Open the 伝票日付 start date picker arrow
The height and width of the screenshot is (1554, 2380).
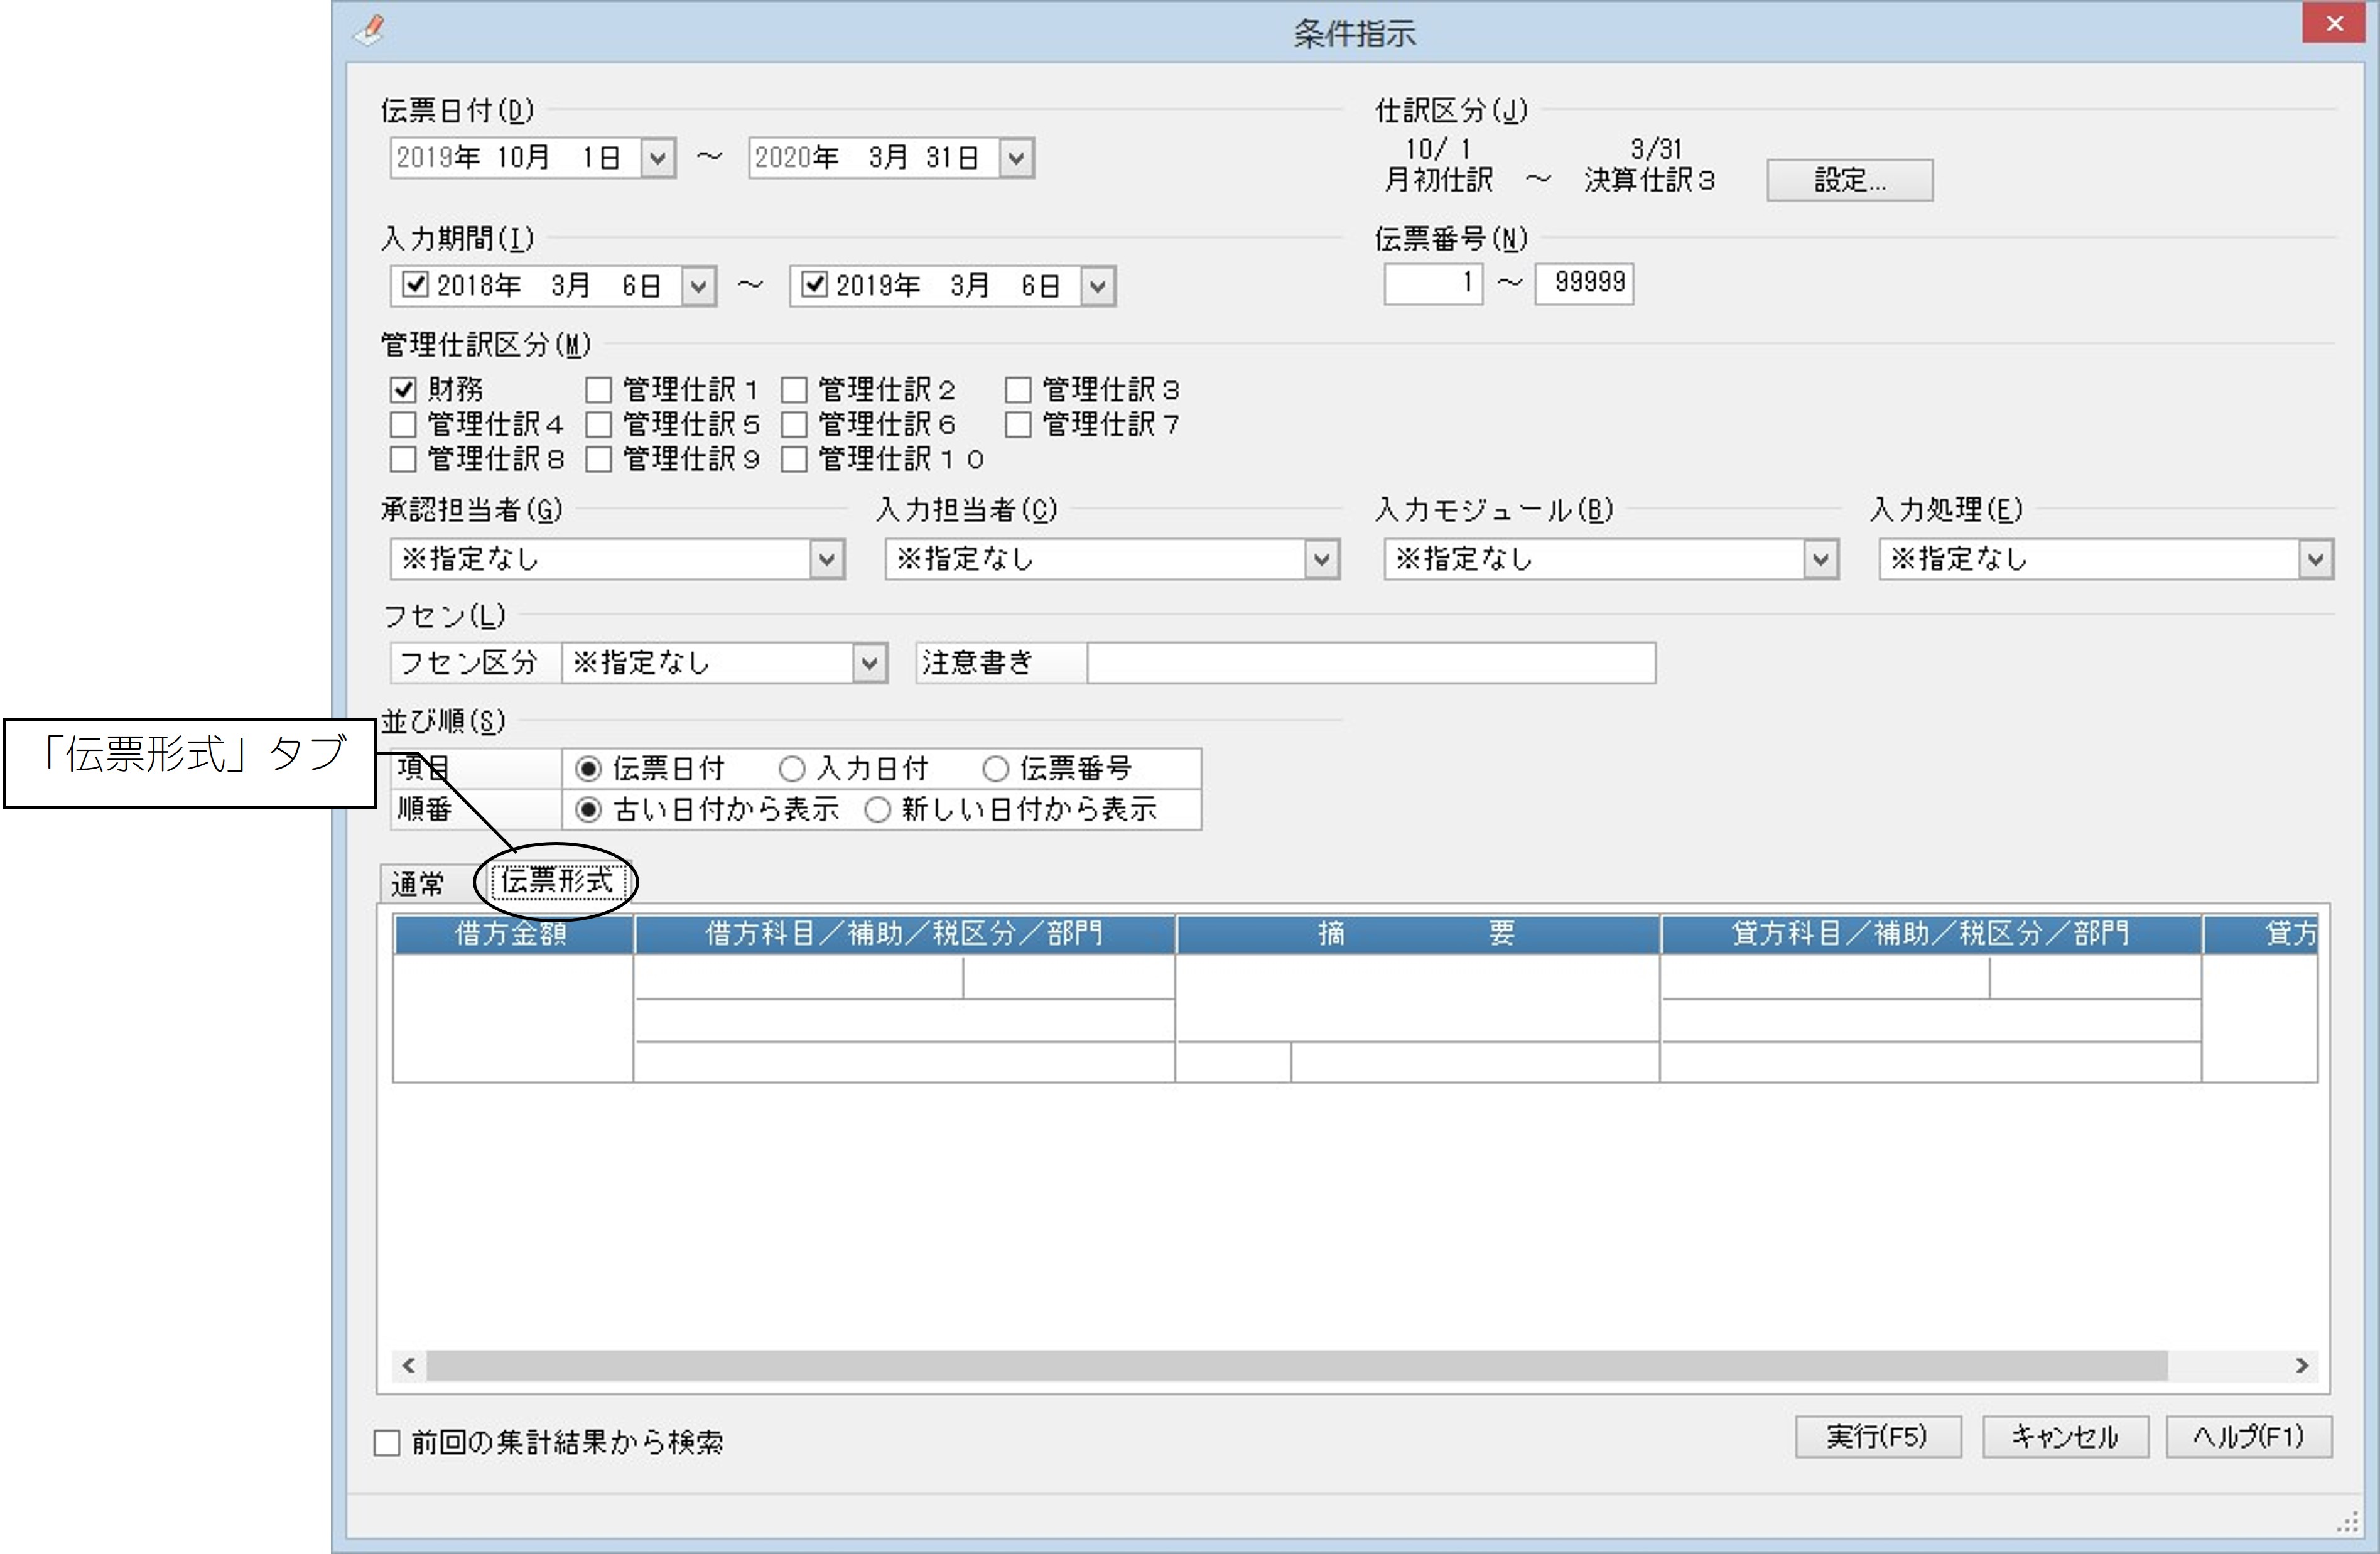pos(657,158)
